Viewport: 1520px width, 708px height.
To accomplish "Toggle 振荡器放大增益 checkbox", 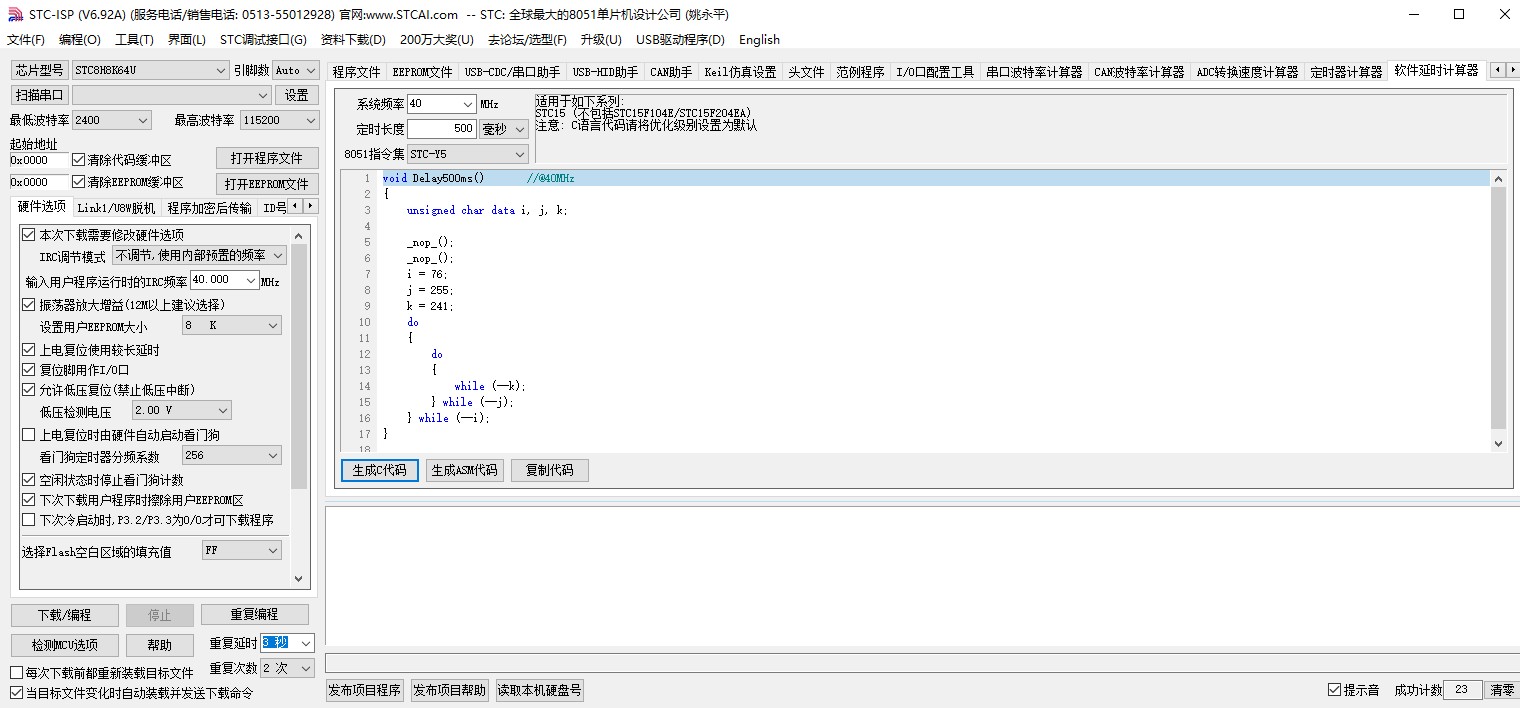I will [x=28, y=305].
